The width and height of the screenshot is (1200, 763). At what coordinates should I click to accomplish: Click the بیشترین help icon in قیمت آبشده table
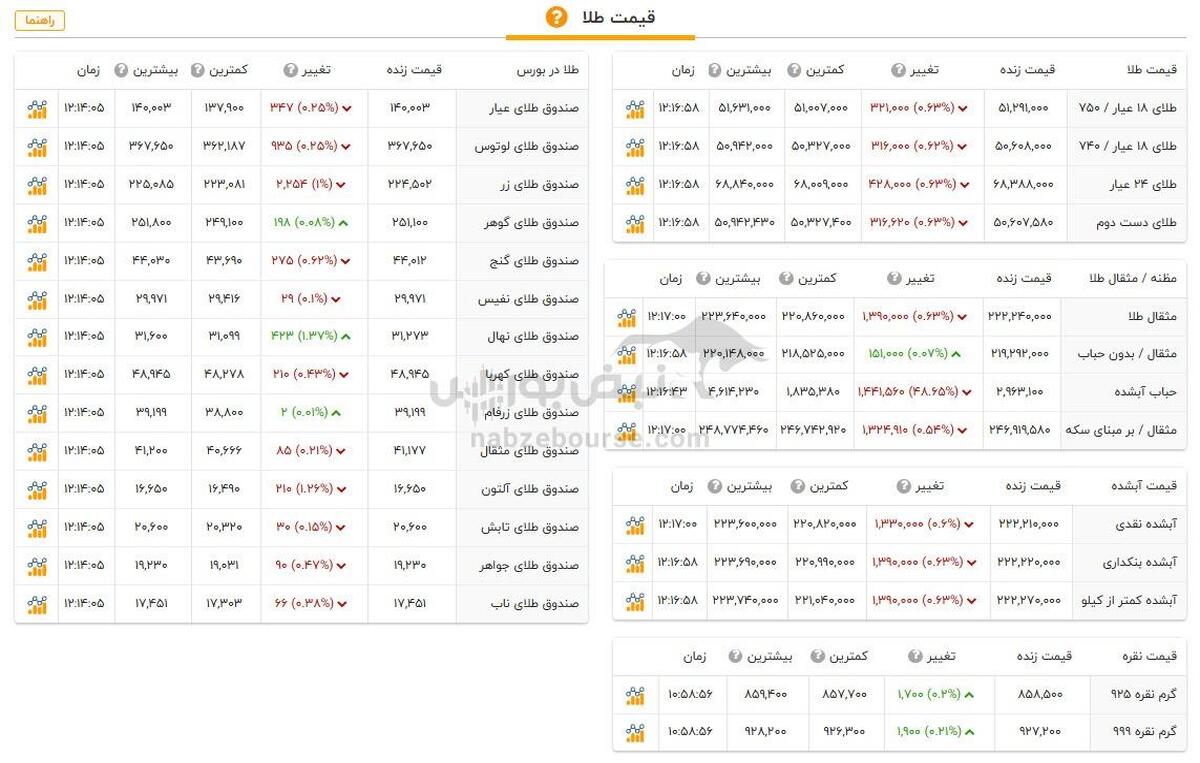715,486
